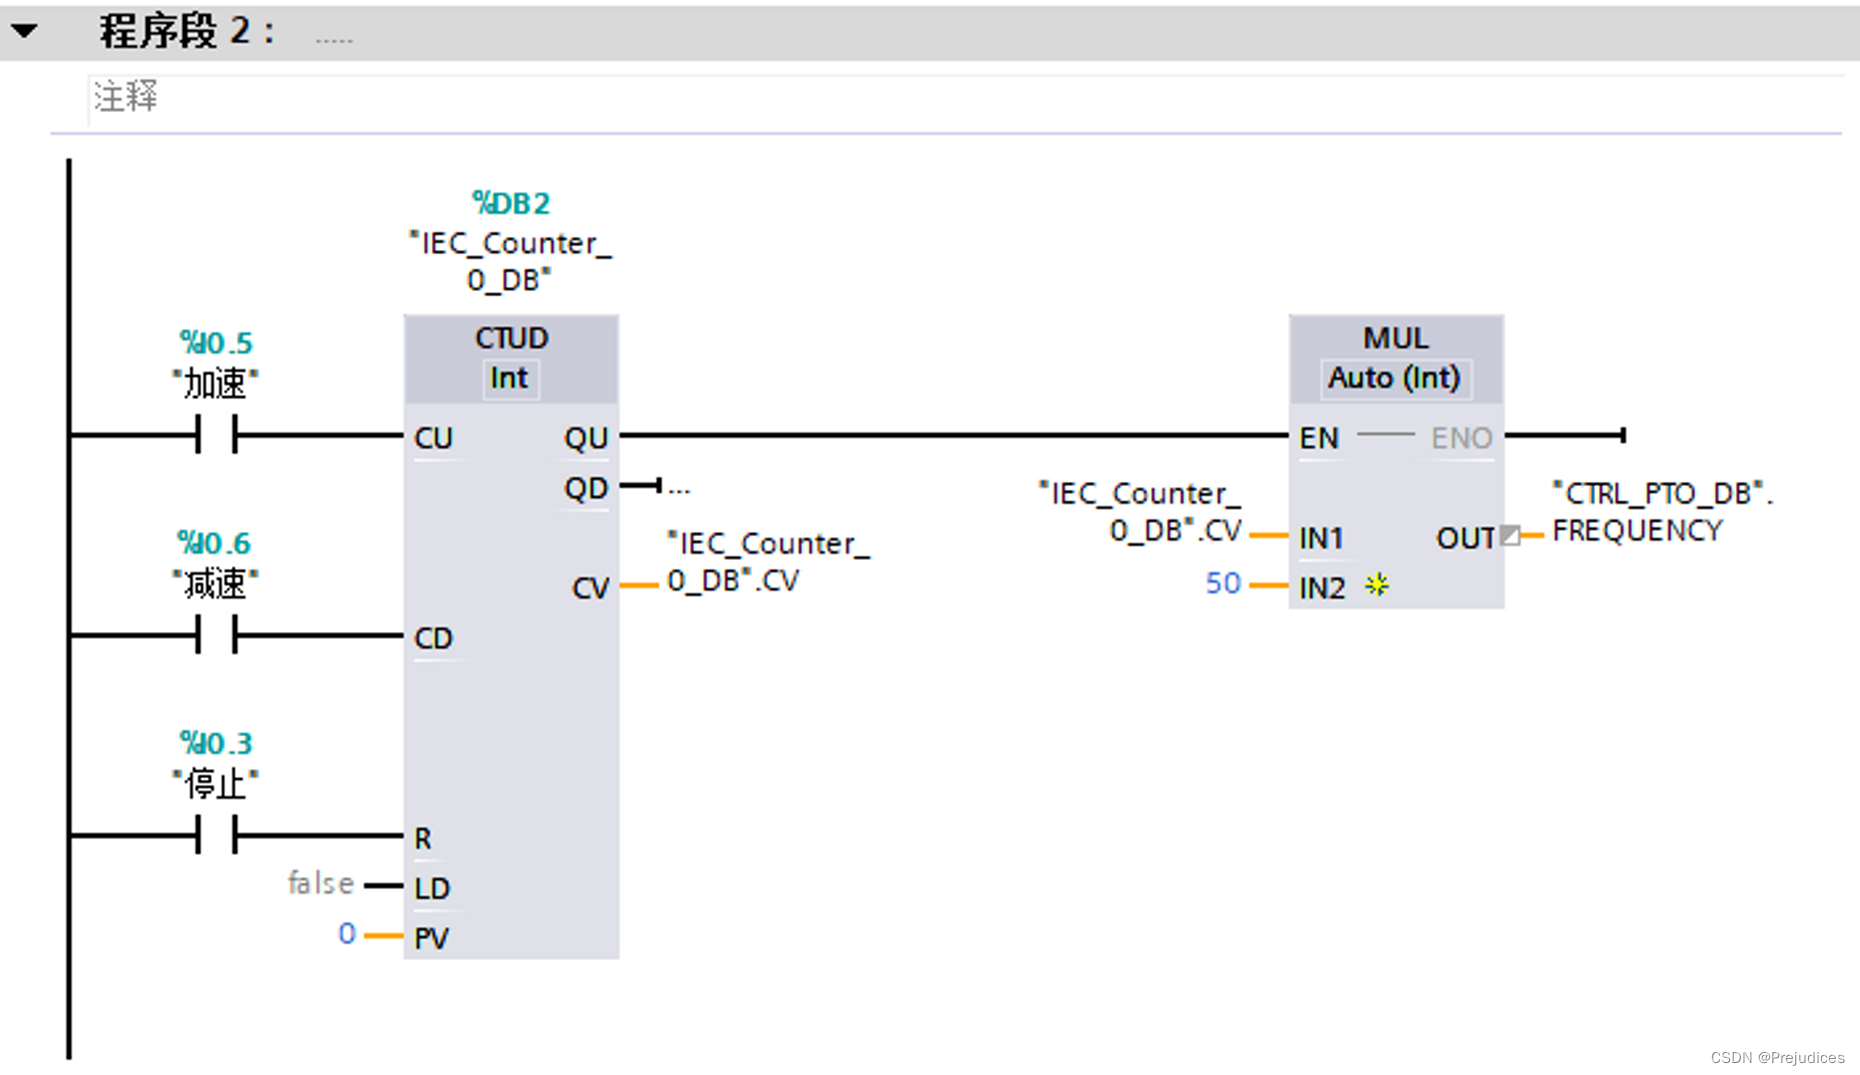The image size is (1860, 1075).
Task: Collapse network 程序段 2 with the triangle
Action: (x=25, y=31)
